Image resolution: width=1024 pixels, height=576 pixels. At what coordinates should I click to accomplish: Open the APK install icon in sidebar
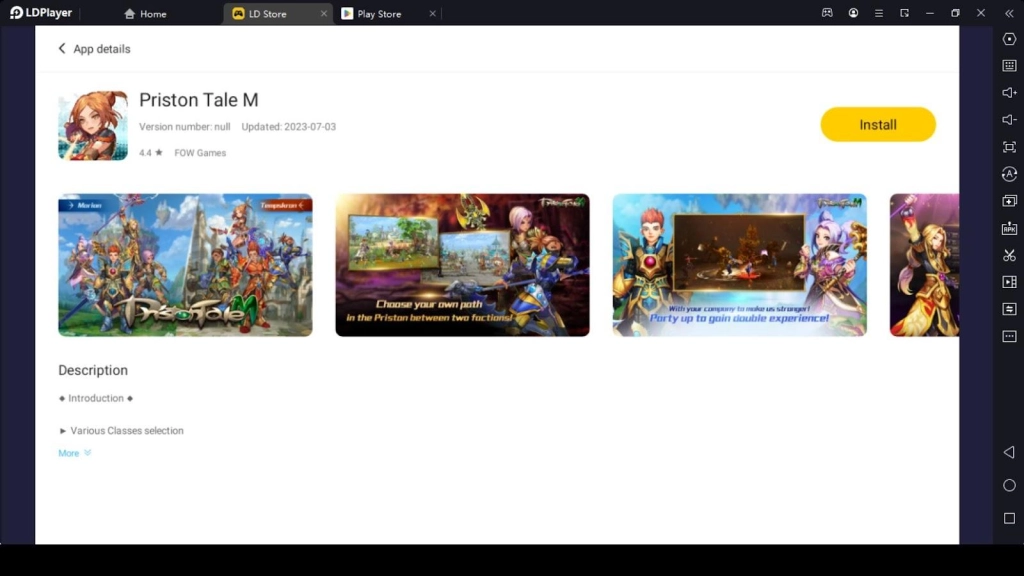[1009, 228]
